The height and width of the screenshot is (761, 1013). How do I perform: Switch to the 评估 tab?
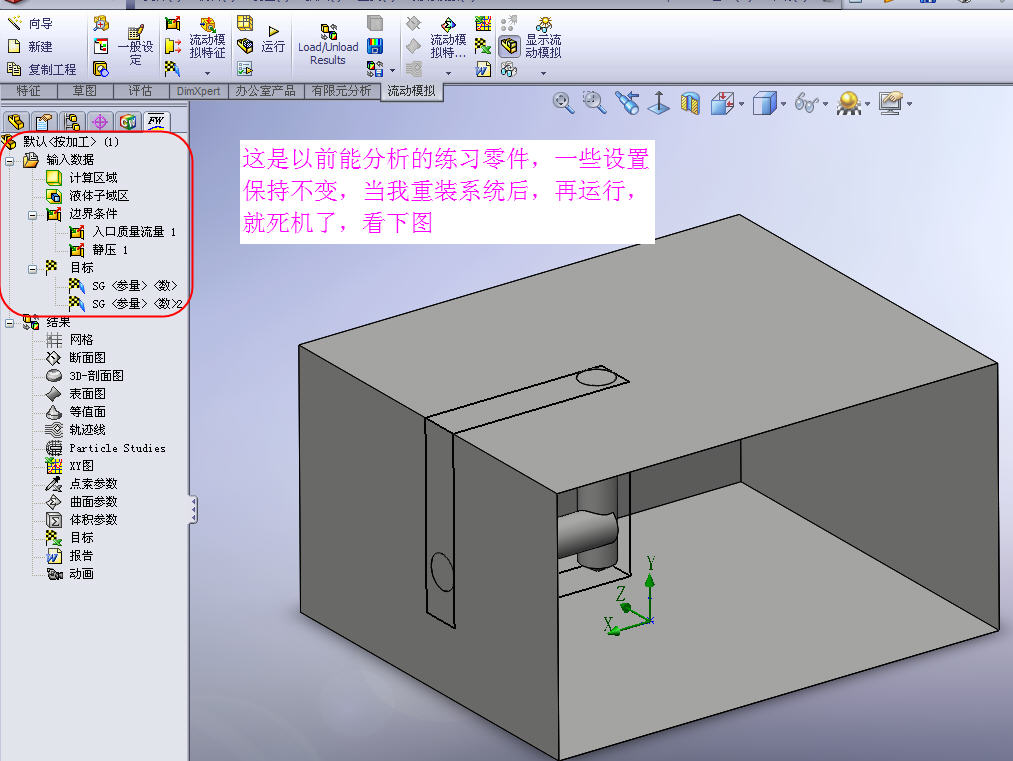[x=140, y=91]
